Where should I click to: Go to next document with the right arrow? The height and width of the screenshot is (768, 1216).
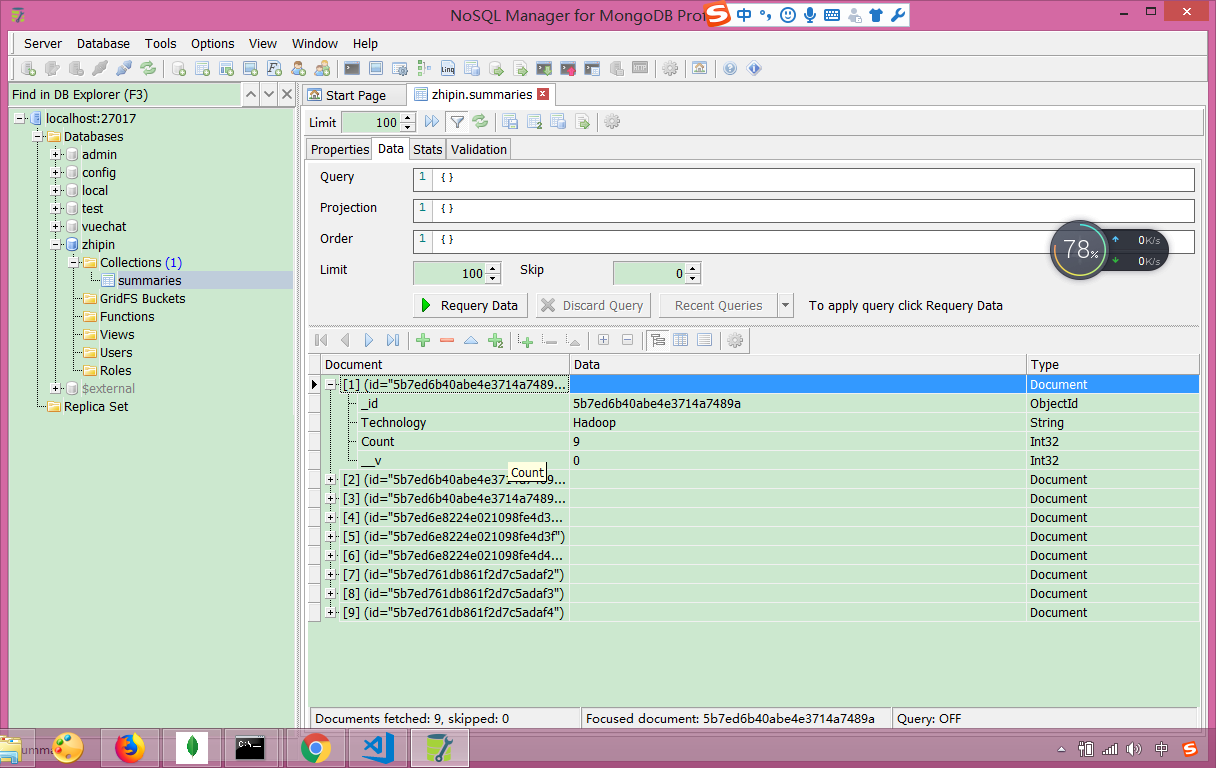(369, 341)
